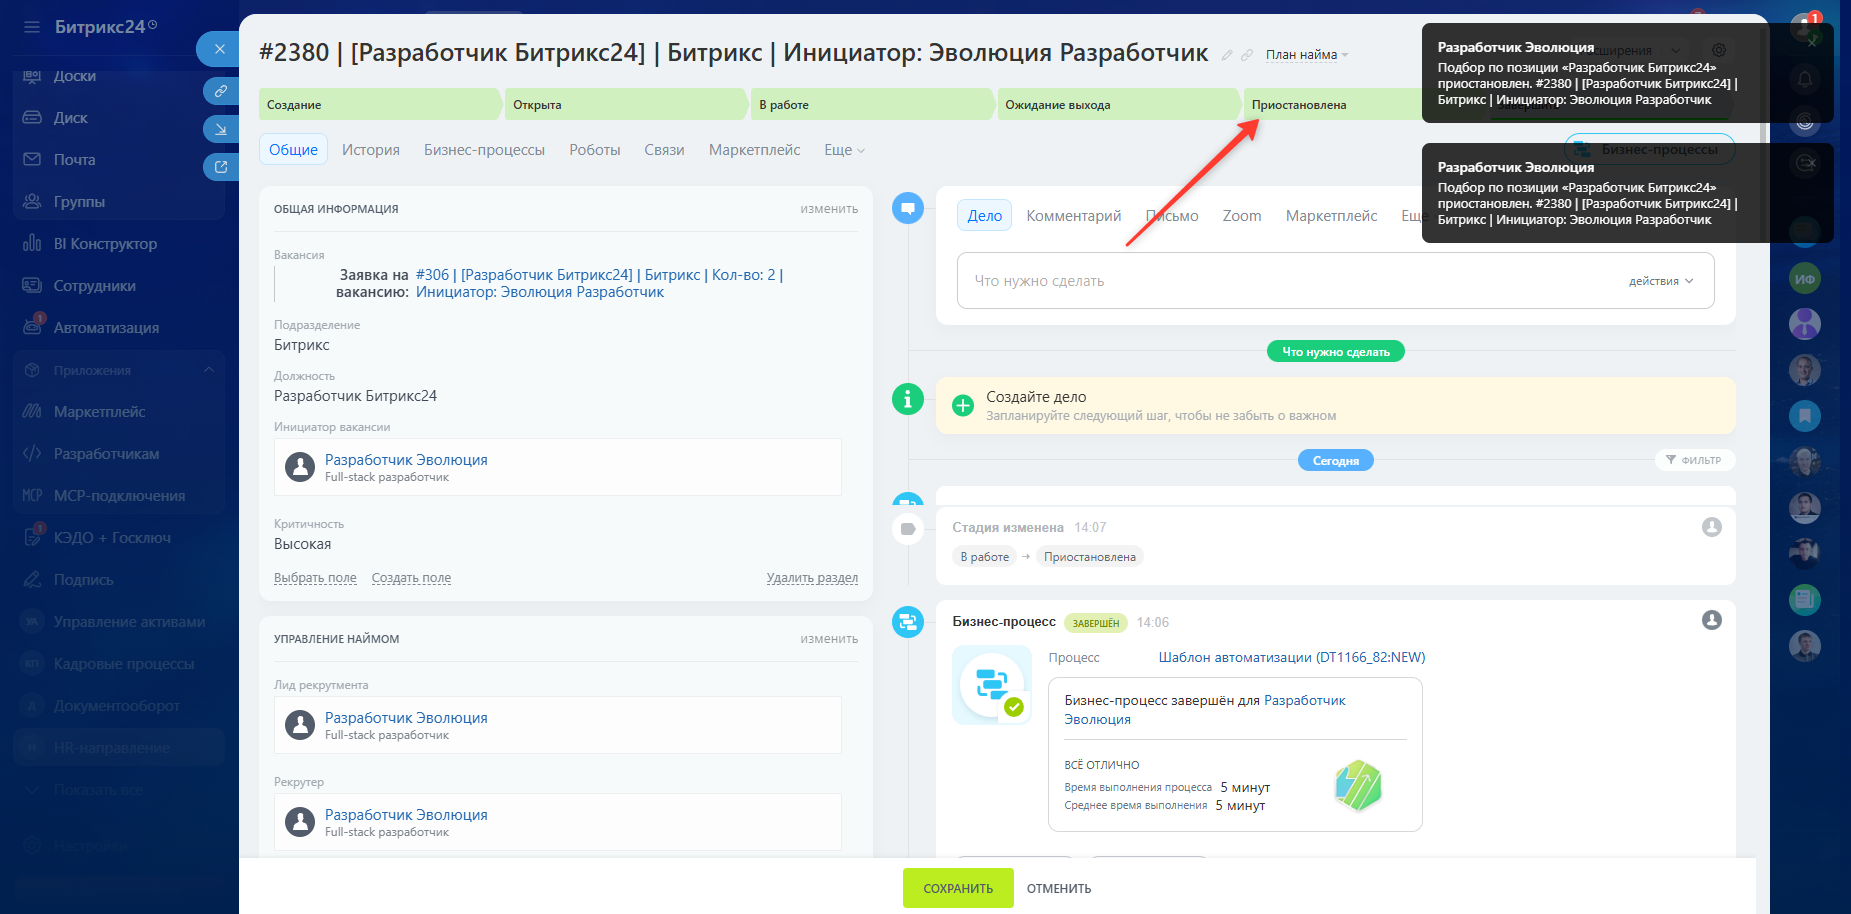Open the first notification from Разработчик Эволюция
The width and height of the screenshot is (1851, 914).
(1627, 73)
